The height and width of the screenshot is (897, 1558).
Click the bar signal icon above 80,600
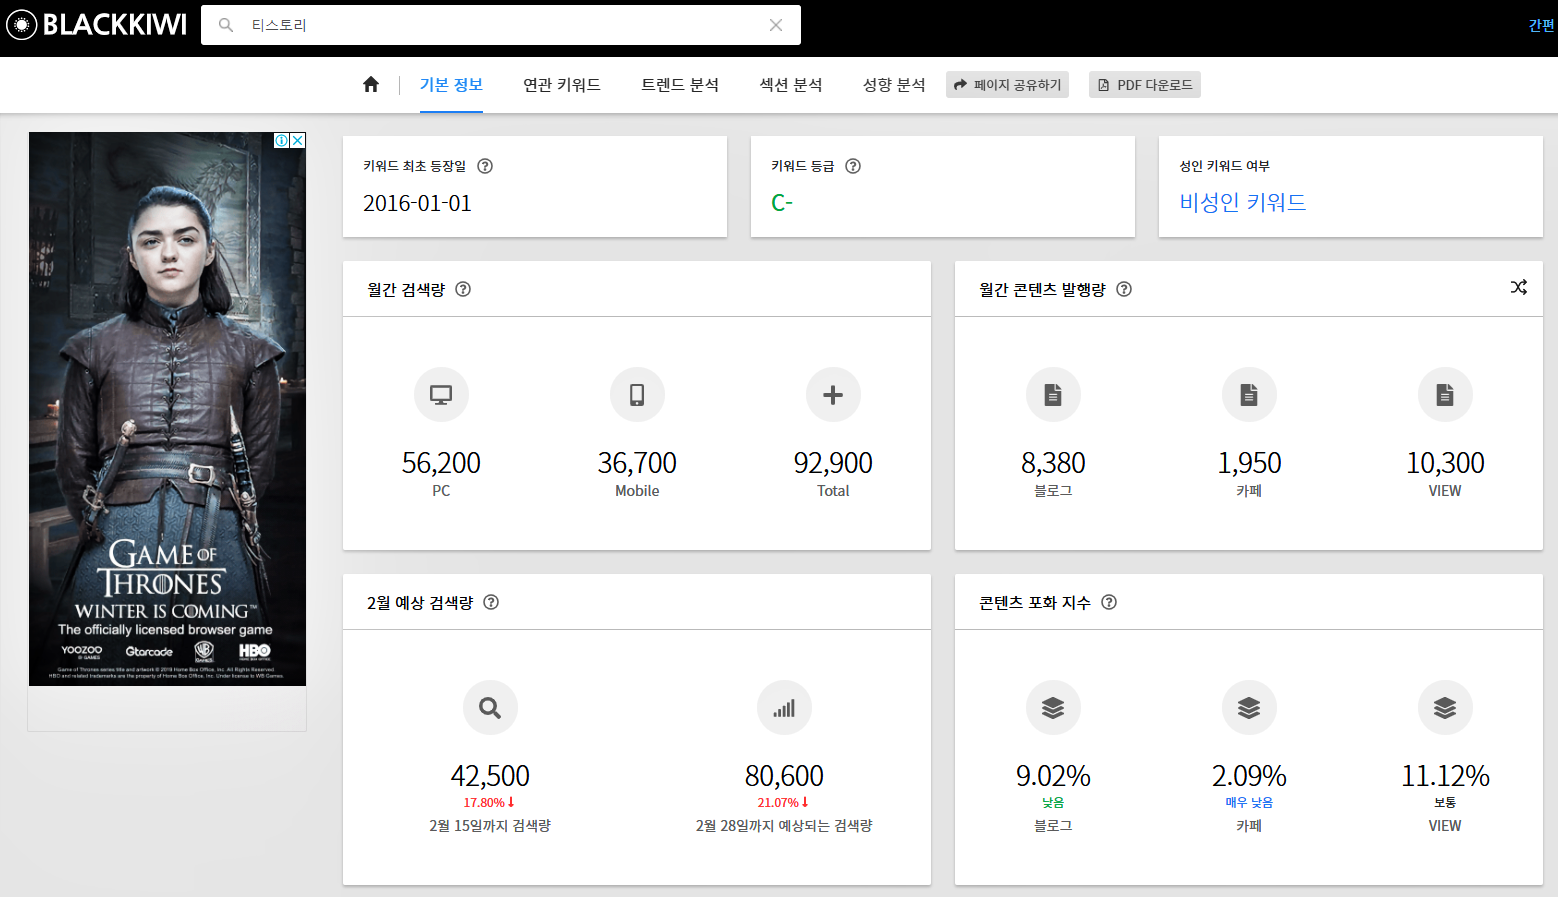[x=784, y=708]
